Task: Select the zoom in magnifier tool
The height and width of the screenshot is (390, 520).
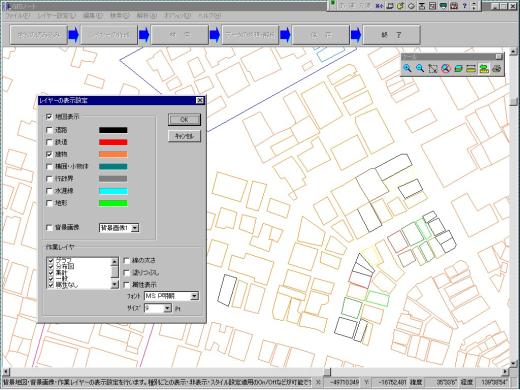Action: pos(407,68)
